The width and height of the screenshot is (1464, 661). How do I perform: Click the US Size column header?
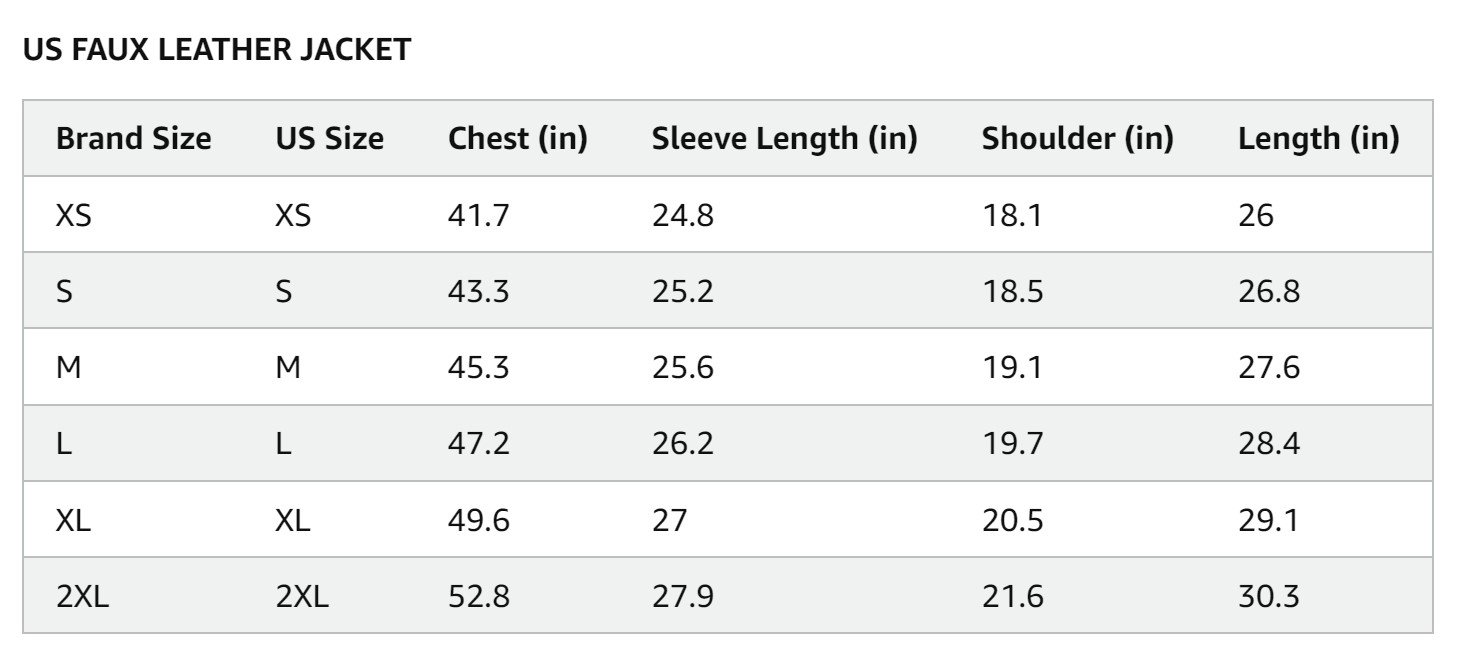coord(329,139)
